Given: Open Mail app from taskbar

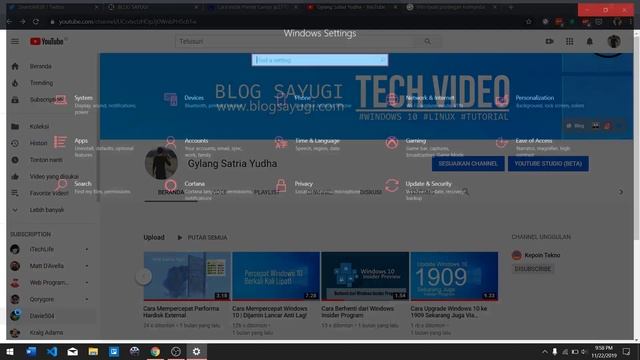Looking at the screenshot, I should (73, 351).
